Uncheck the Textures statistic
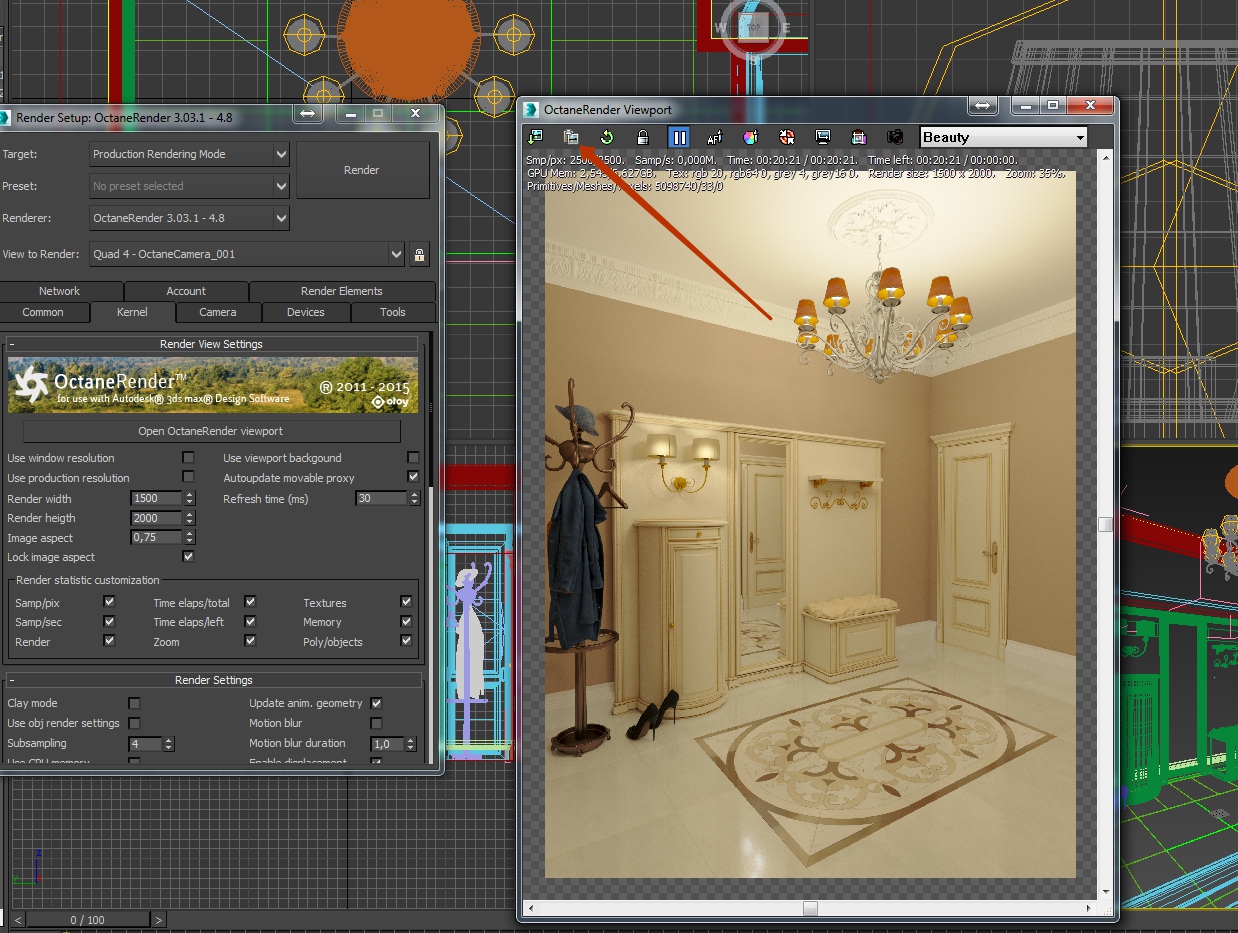Image resolution: width=1238 pixels, height=933 pixels. 406,602
